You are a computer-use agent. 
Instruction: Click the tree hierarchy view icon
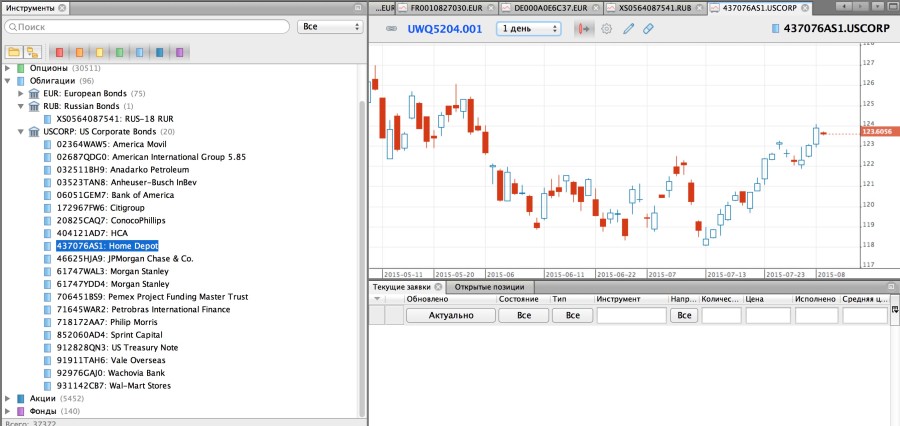[34, 51]
